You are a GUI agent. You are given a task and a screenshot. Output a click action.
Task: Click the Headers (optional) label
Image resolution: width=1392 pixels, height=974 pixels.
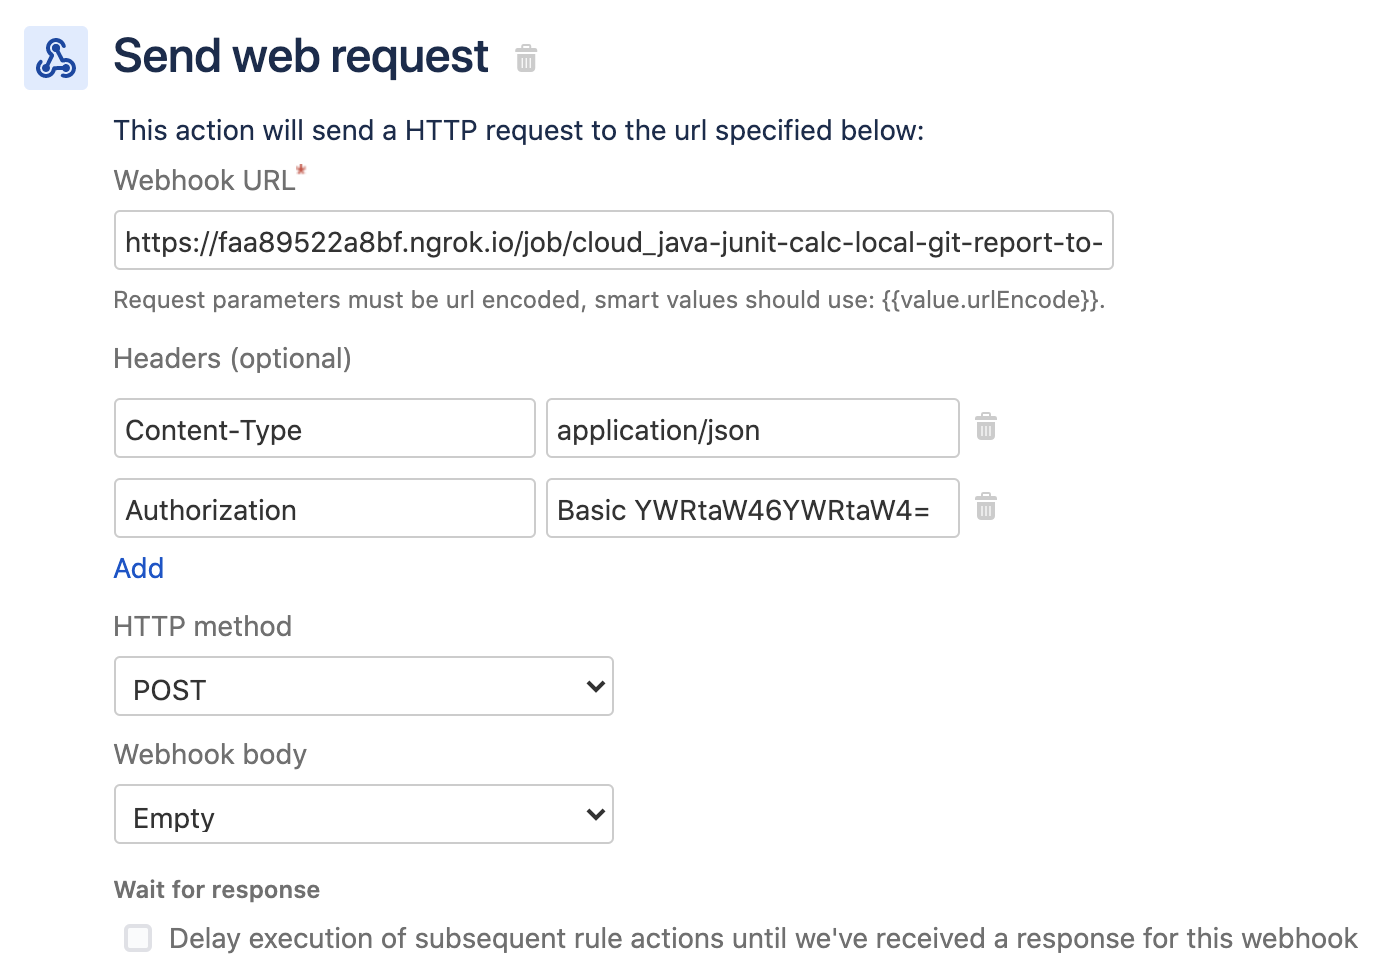click(233, 358)
